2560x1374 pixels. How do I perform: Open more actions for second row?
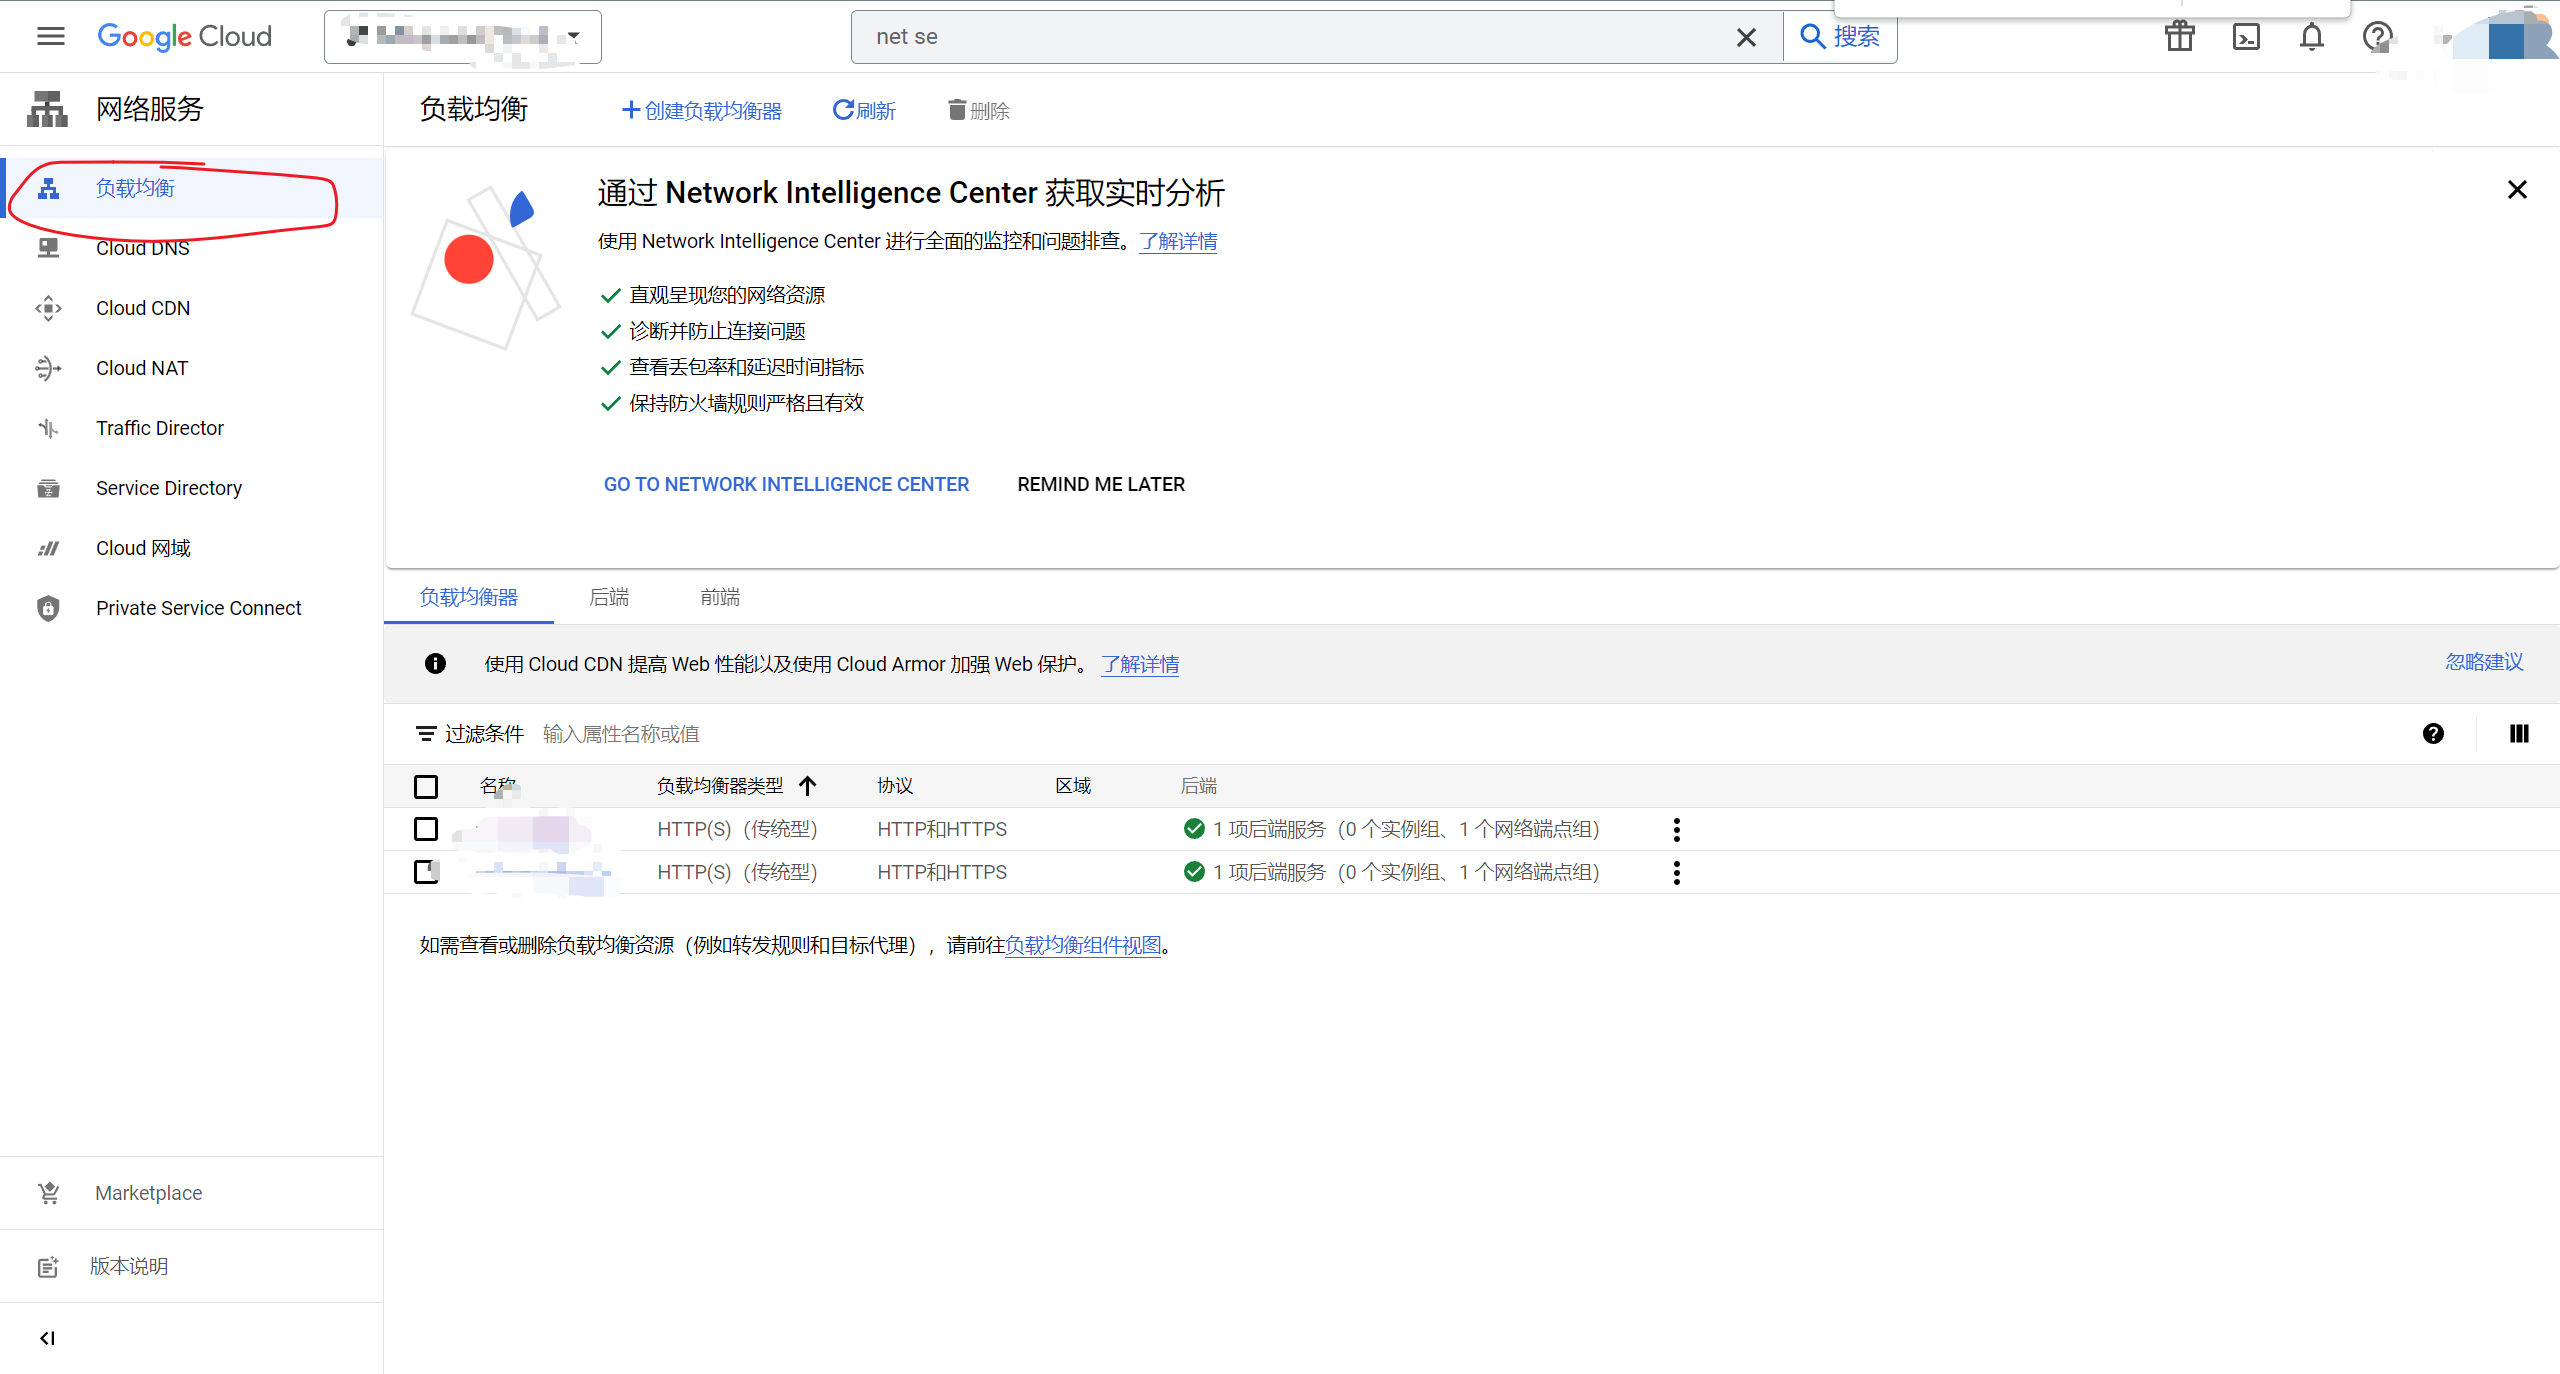tap(1677, 873)
